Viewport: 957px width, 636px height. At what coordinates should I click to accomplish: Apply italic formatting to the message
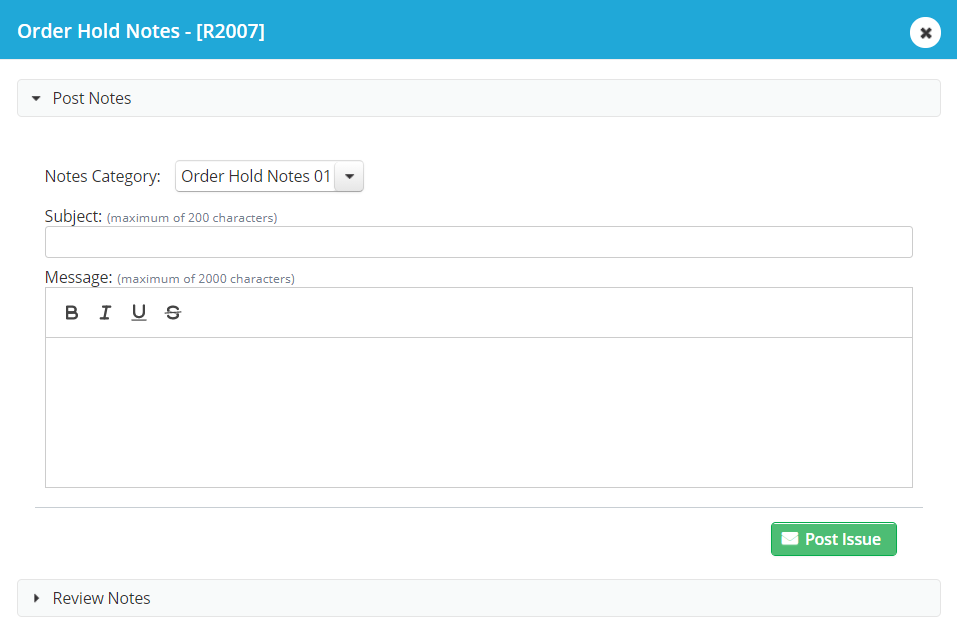pos(105,313)
